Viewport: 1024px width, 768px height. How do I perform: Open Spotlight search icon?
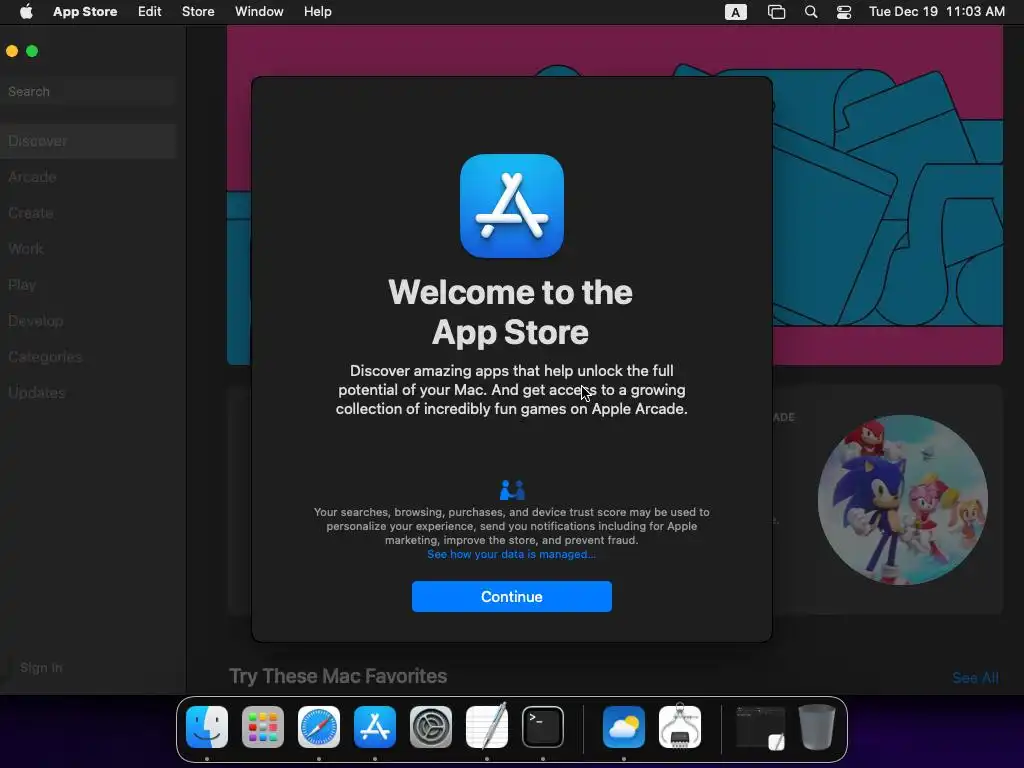pyautogui.click(x=810, y=12)
